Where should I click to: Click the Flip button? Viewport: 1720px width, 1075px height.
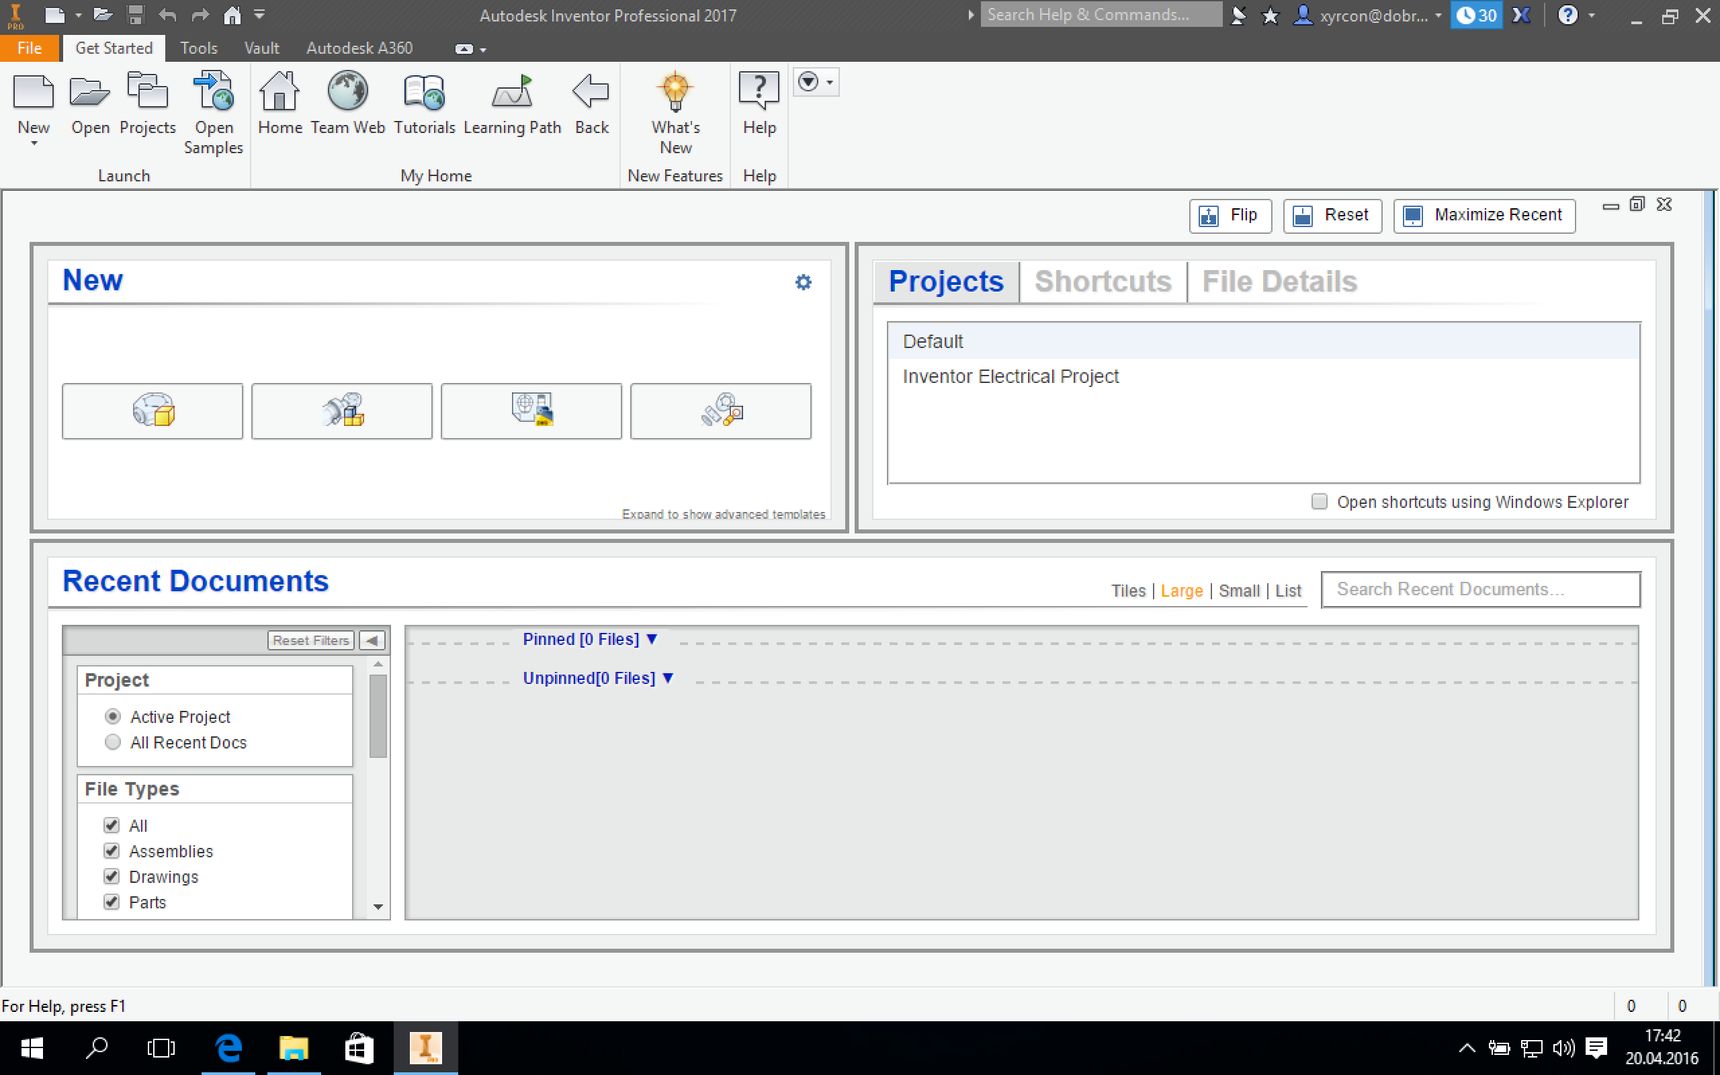[1230, 215]
